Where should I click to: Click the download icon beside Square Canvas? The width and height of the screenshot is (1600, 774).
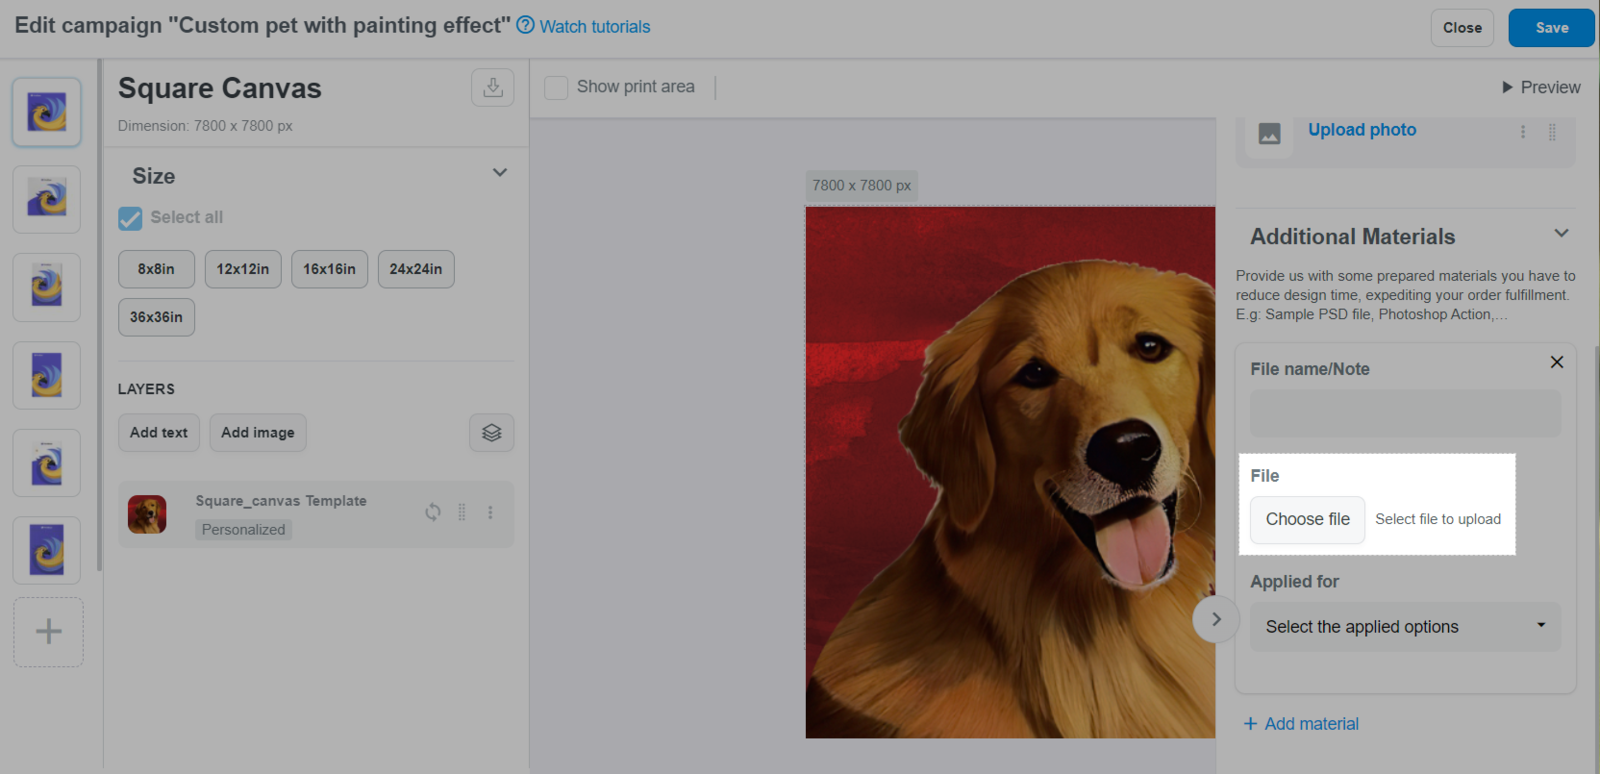493,88
